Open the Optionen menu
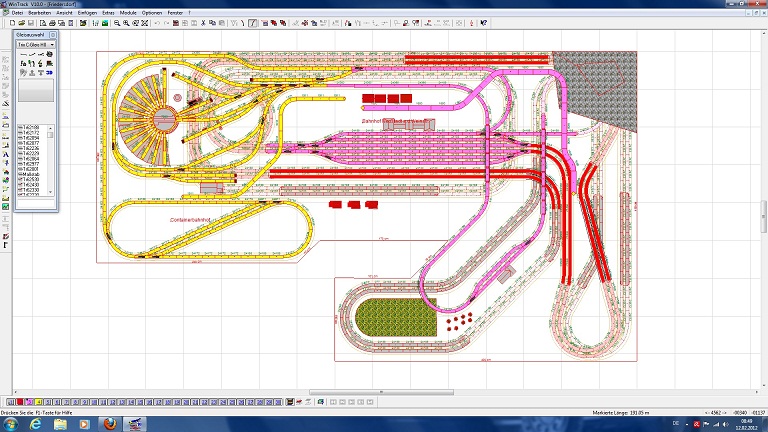768x432 pixels. 151,13
